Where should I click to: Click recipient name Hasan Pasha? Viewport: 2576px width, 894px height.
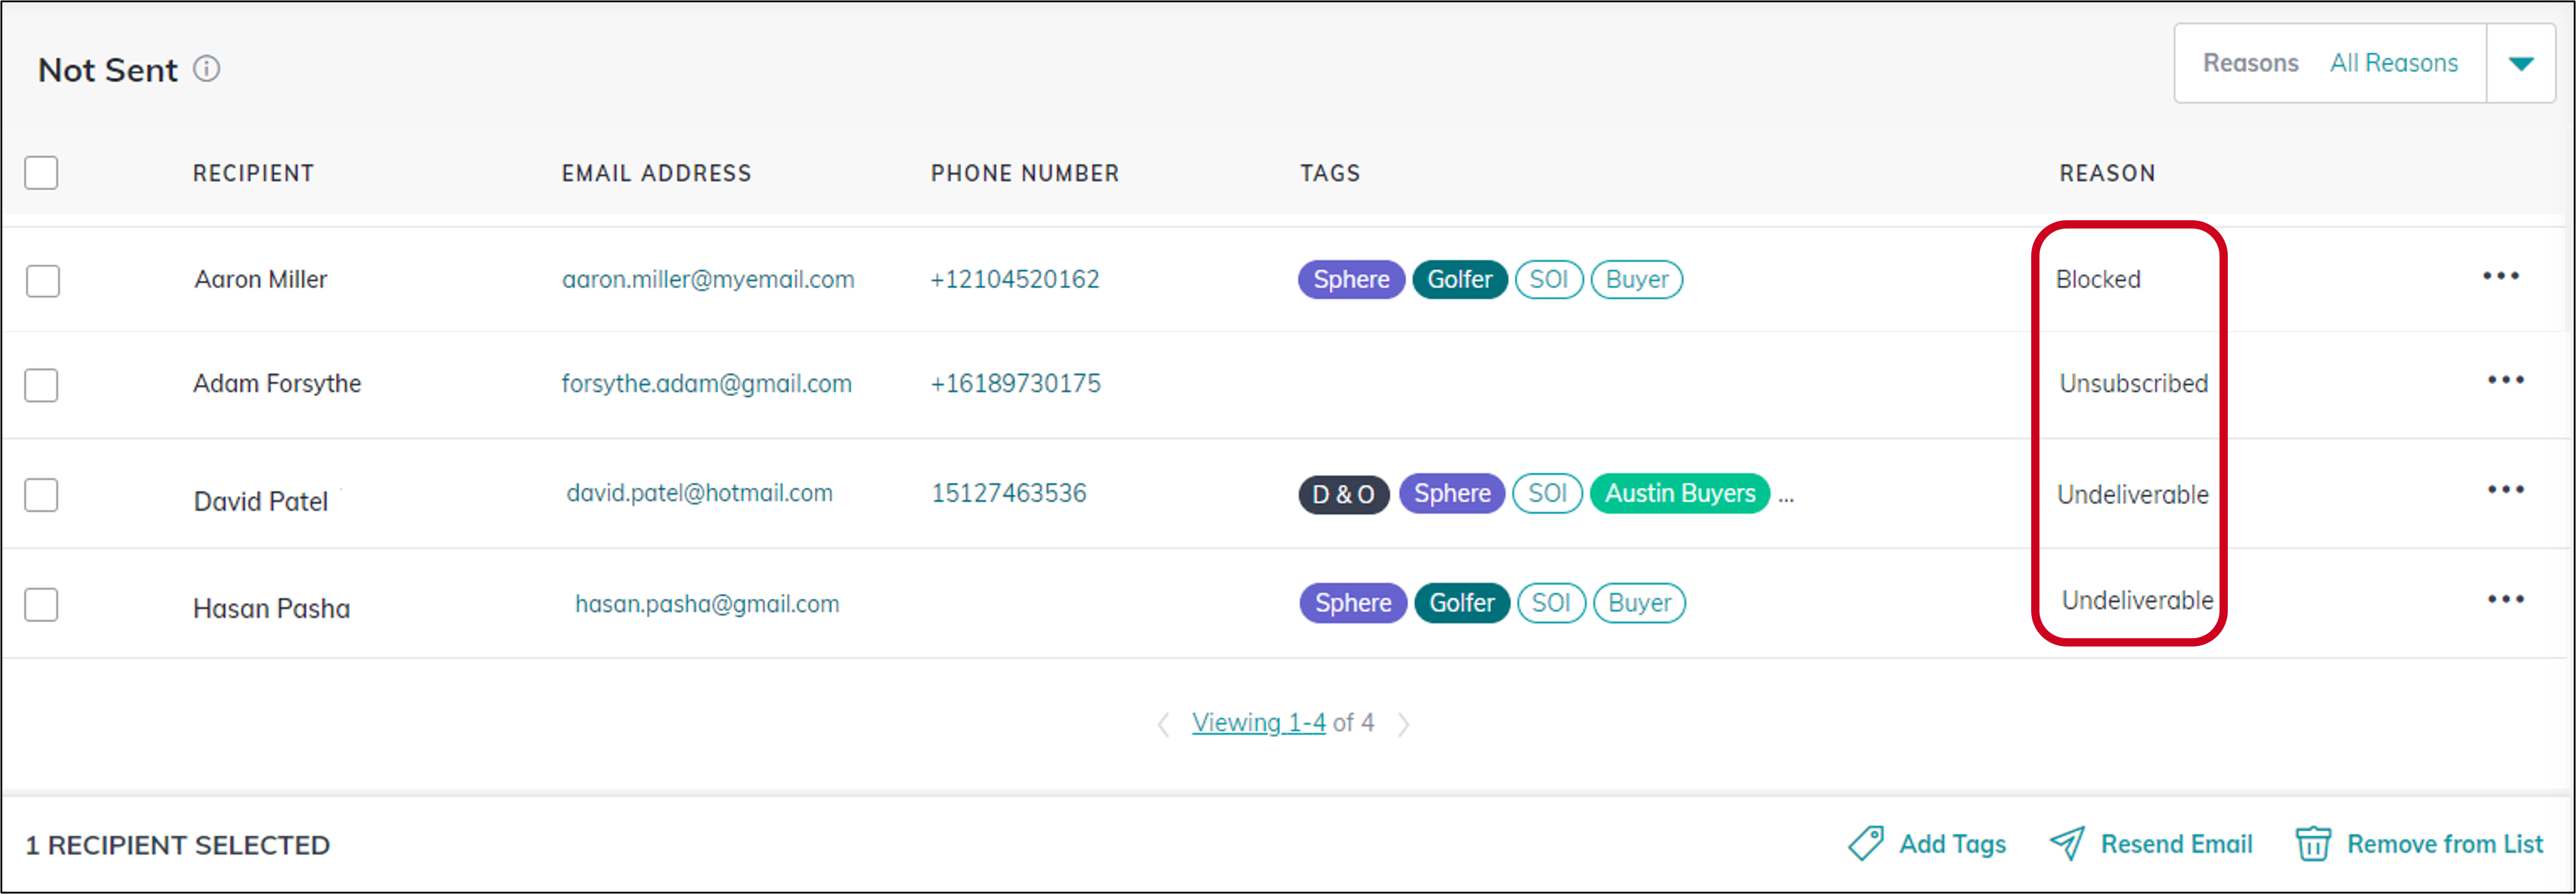pyautogui.click(x=271, y=608)
